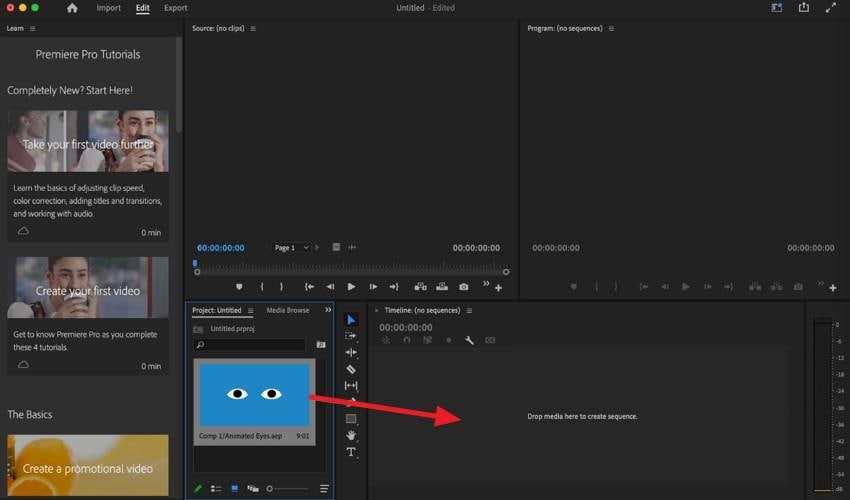Select the Type tool
850x500 pixels.
tap(351, 452)
